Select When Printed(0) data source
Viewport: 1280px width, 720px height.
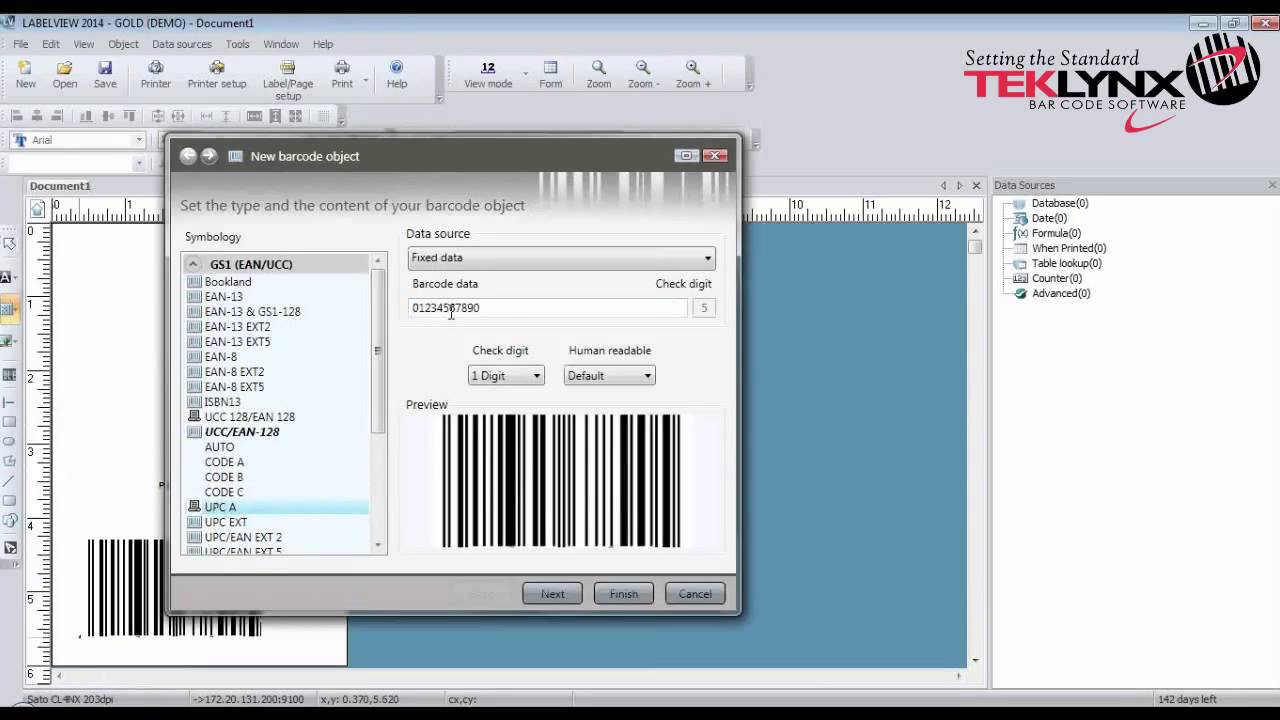click(x=1068, y=248)
